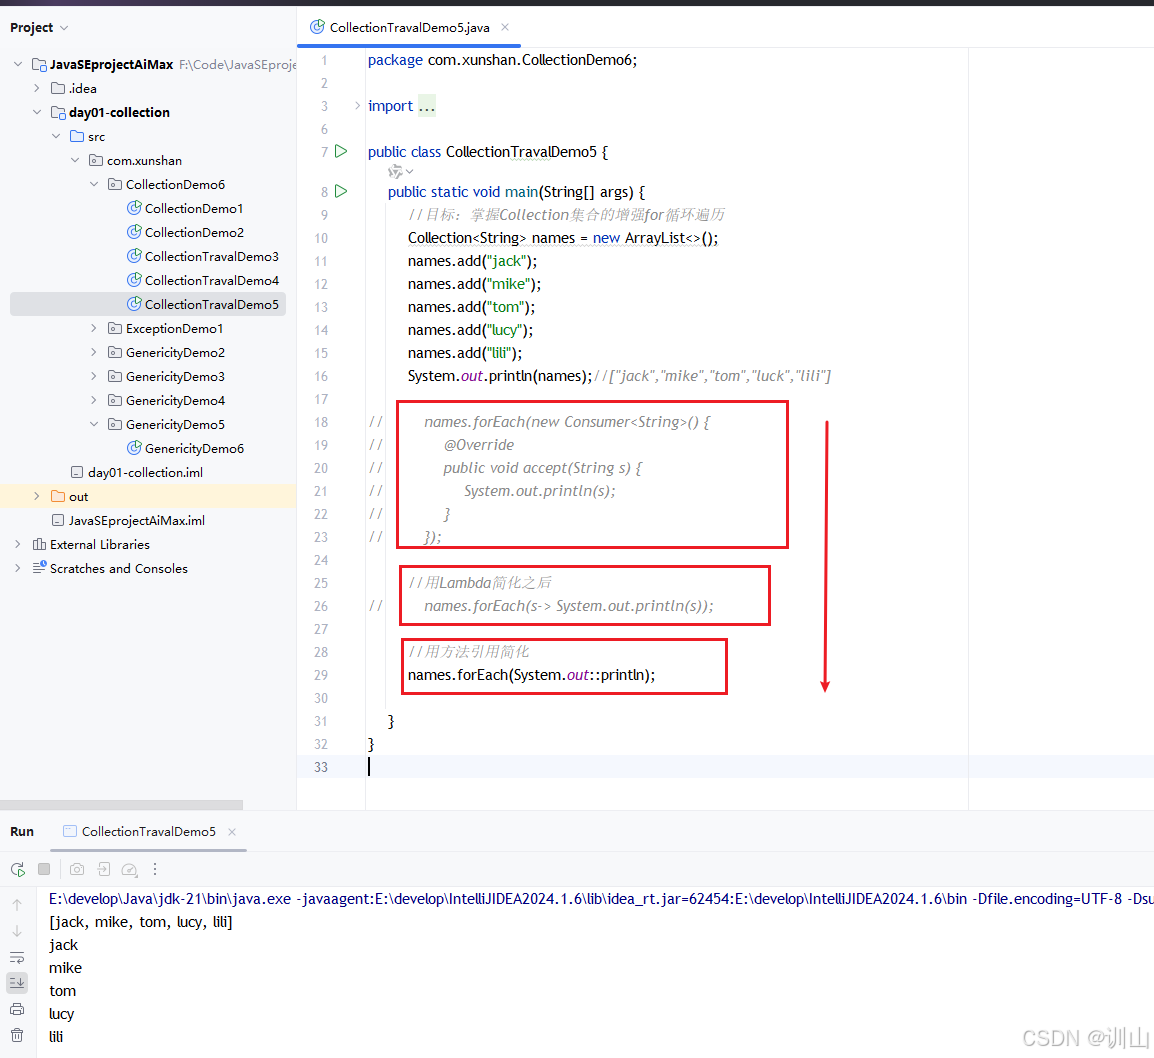Click the Java class icon on the editor tab
The height and width of the screenshot is (1058, 1154).
point(316,28)
